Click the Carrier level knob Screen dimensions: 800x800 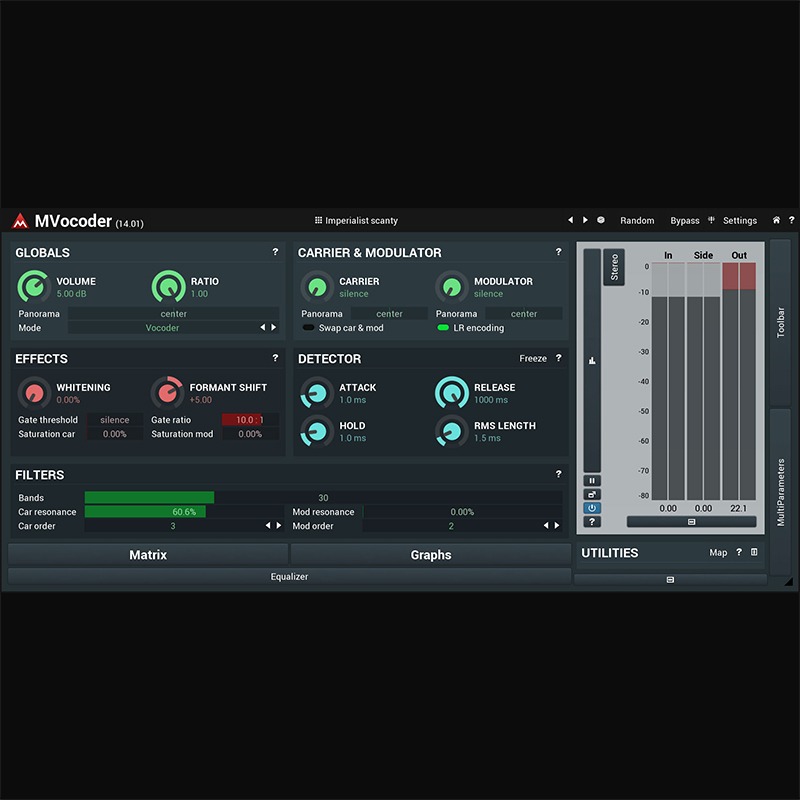317,287
